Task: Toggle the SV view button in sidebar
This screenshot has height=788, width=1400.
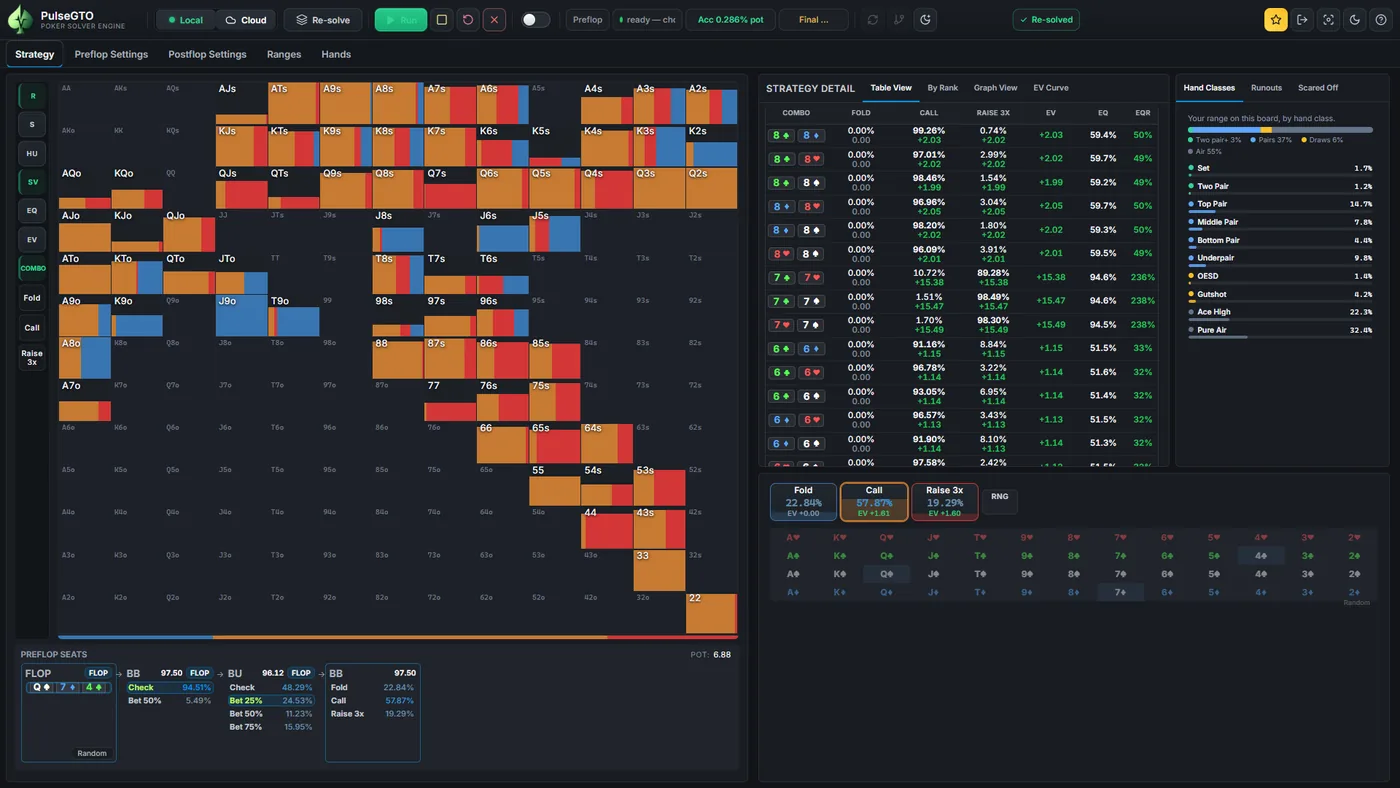Action: click(x=32, y=182)
